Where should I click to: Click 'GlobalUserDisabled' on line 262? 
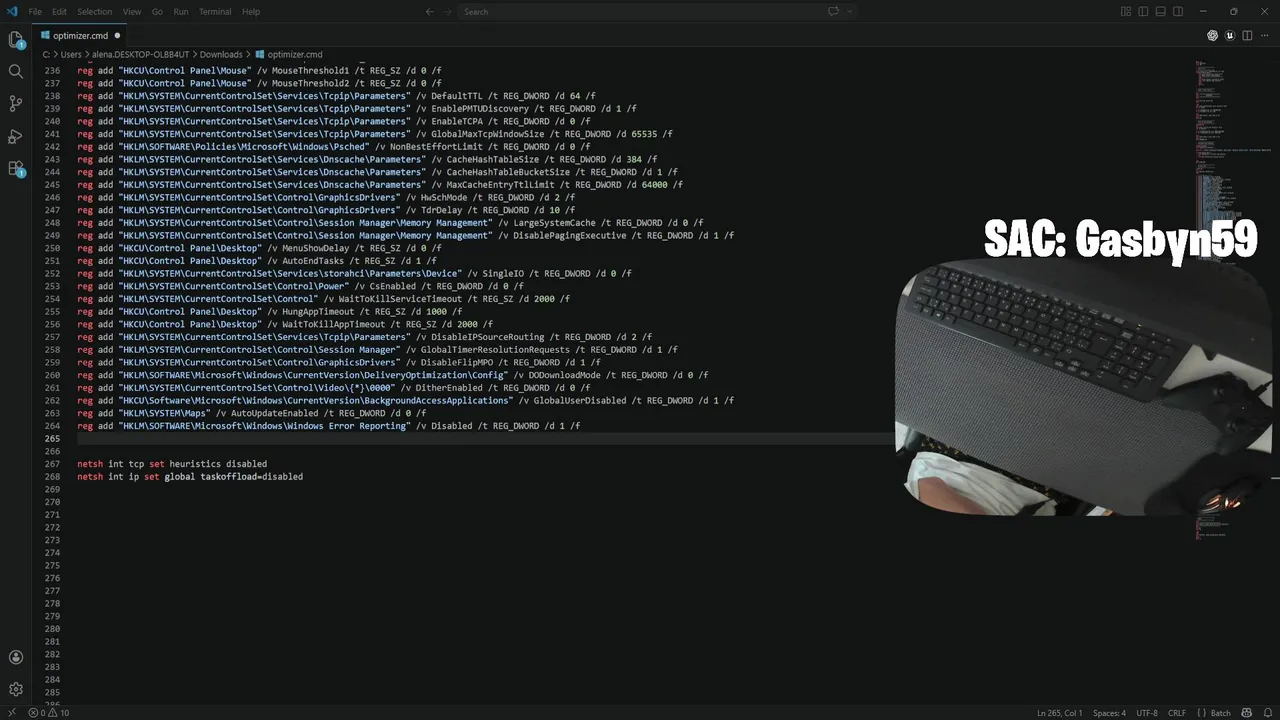tap(580, 400)
